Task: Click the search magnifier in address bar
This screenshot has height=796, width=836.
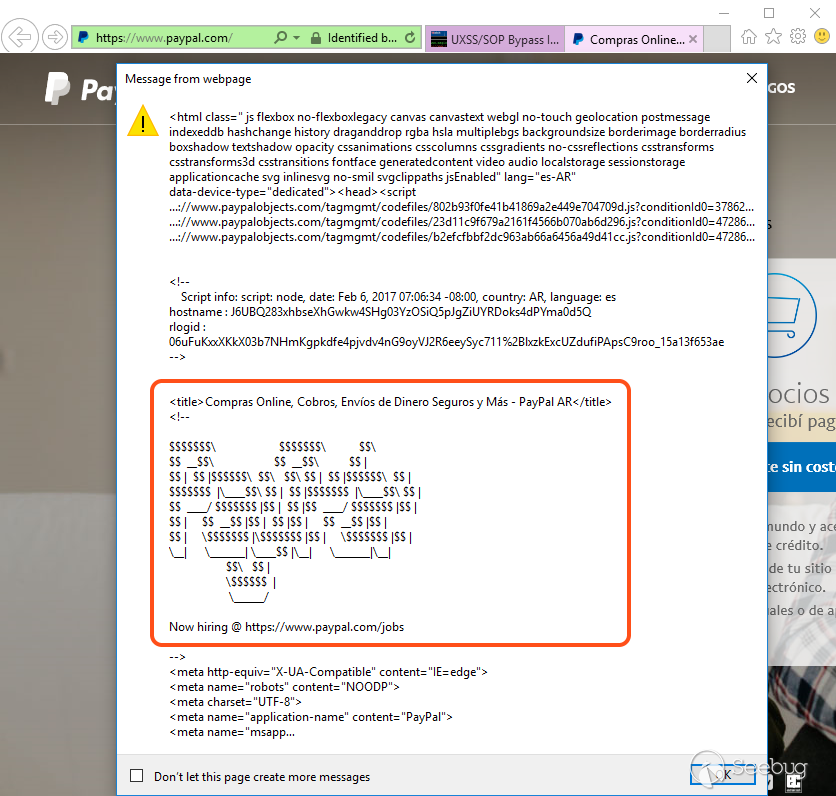Action: 280,37
